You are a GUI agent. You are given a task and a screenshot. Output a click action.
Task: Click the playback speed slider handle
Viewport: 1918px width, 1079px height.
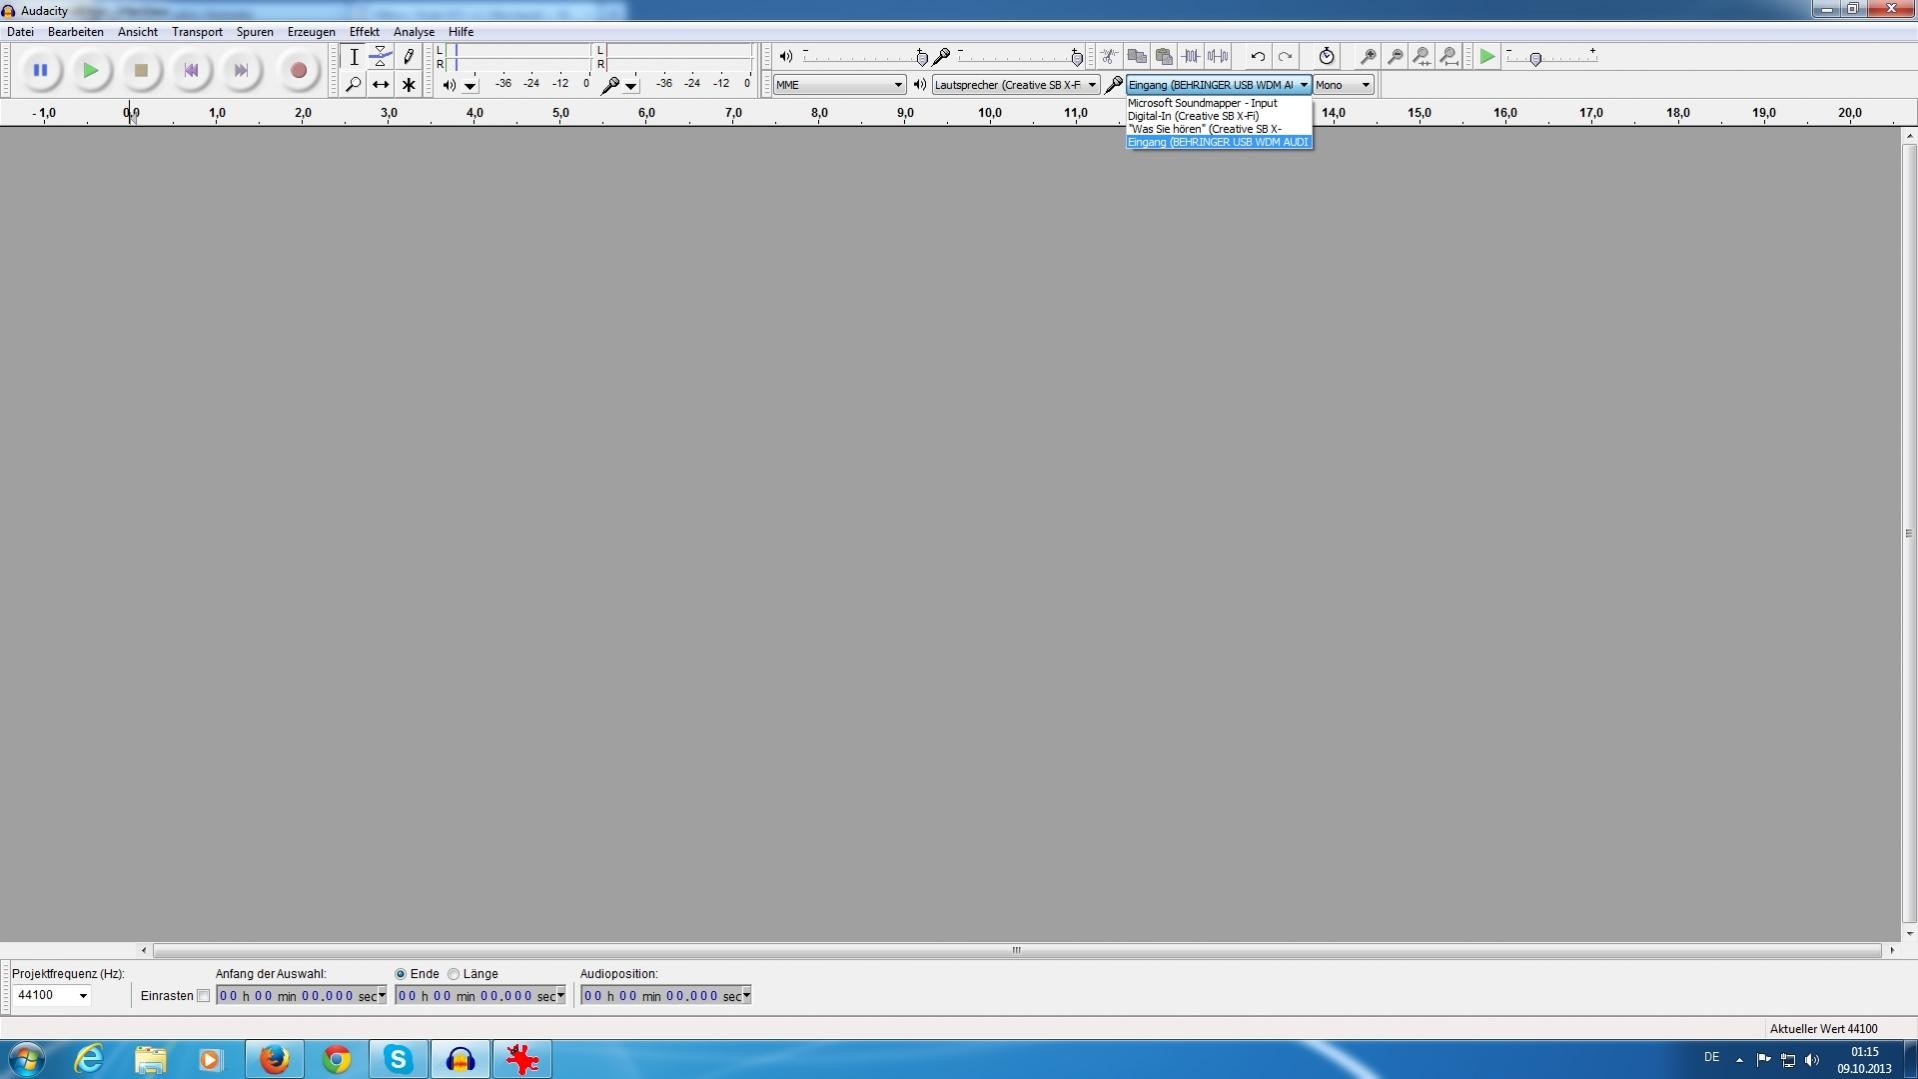[x=1536, y=59]
